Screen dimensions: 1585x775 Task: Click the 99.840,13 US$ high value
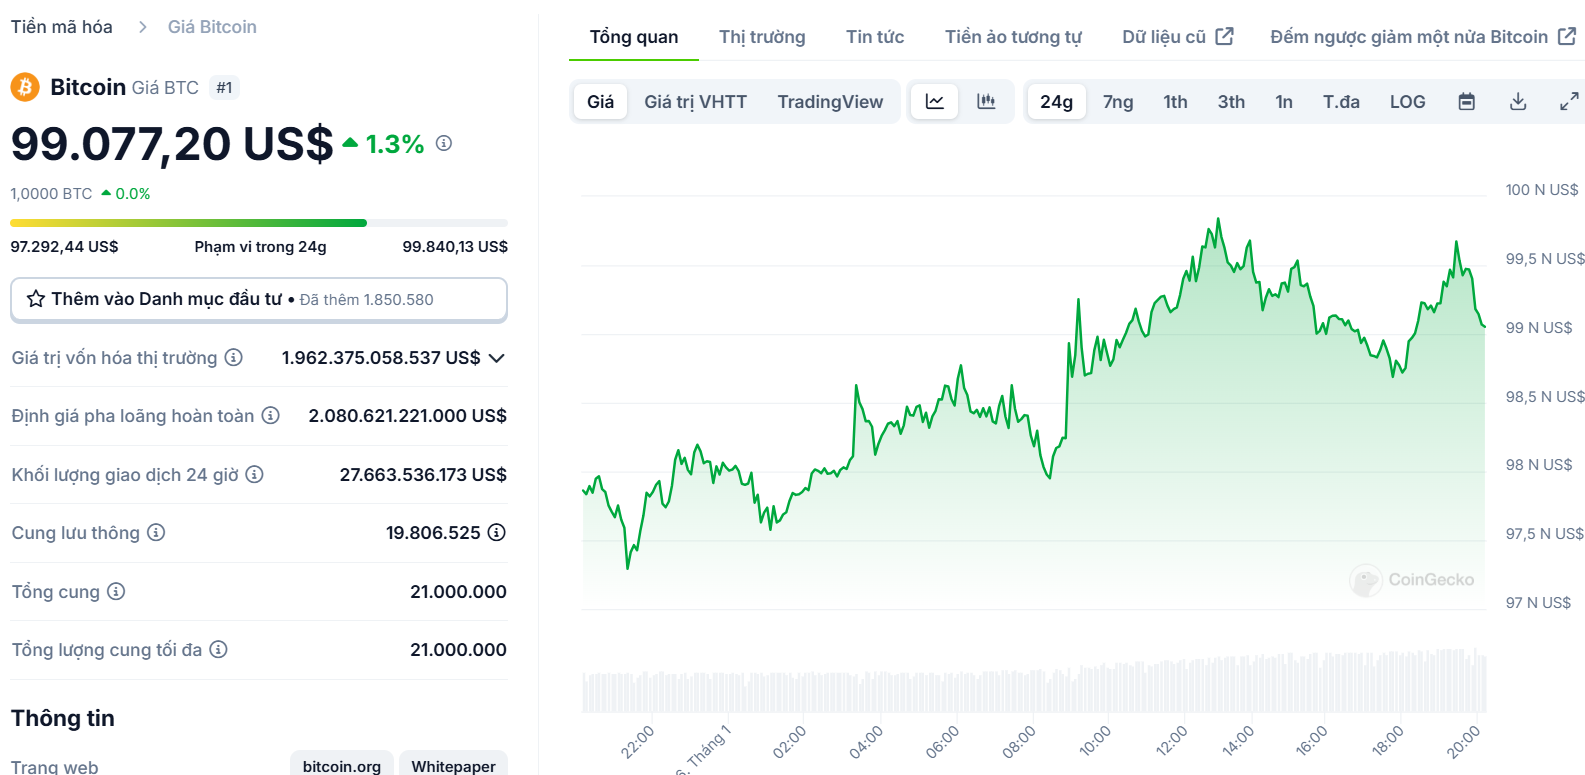point(455,246)
